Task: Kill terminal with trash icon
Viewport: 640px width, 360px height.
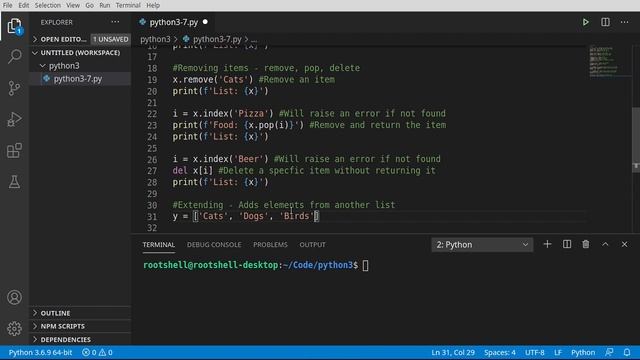Action: [x=586, y=244]
